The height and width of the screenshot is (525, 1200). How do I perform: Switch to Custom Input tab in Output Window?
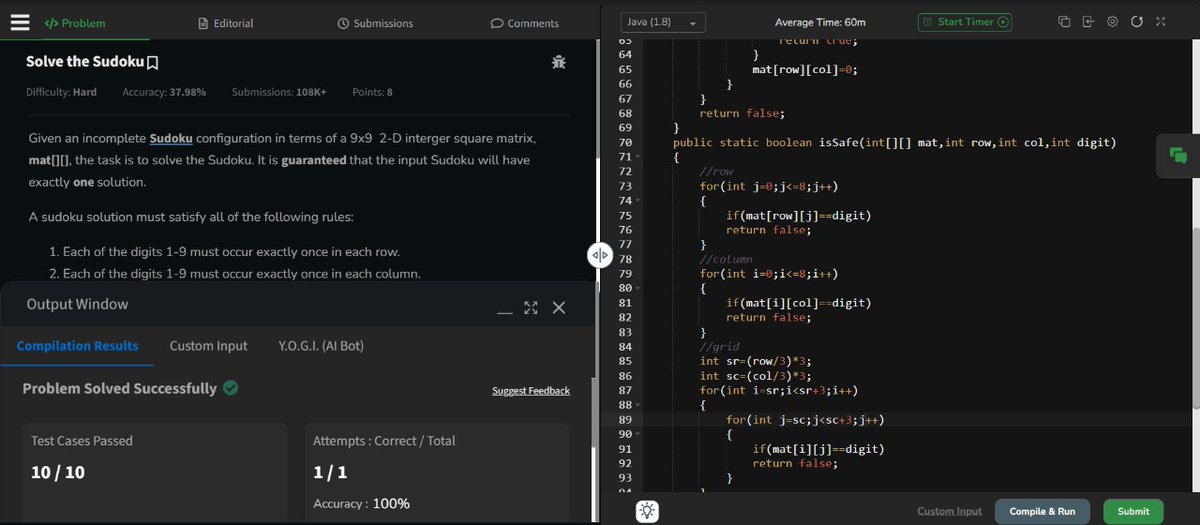tap(208, 346)
